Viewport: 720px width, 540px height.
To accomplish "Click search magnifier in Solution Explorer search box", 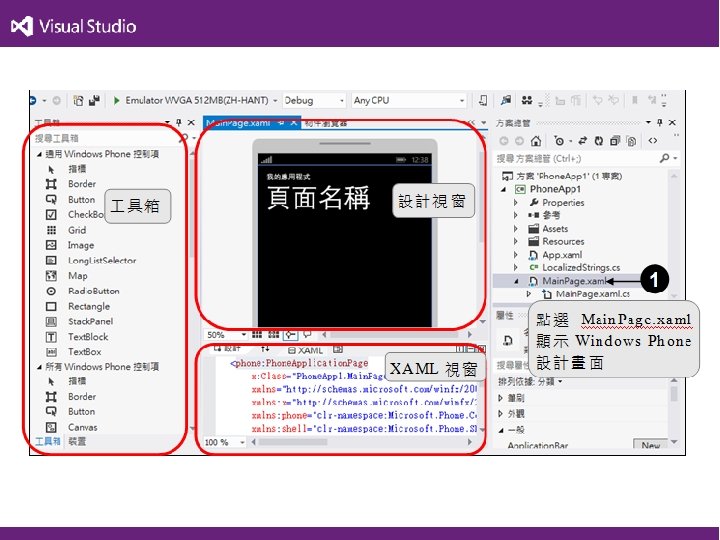I will (664, 158).
